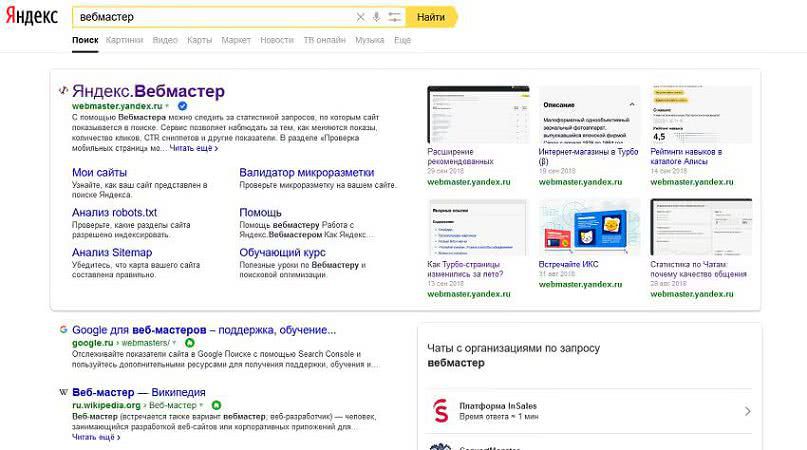Expand Читать ещё under Wikipedia result
Screen dimensions: 807x450
click(x=96, y=437)
